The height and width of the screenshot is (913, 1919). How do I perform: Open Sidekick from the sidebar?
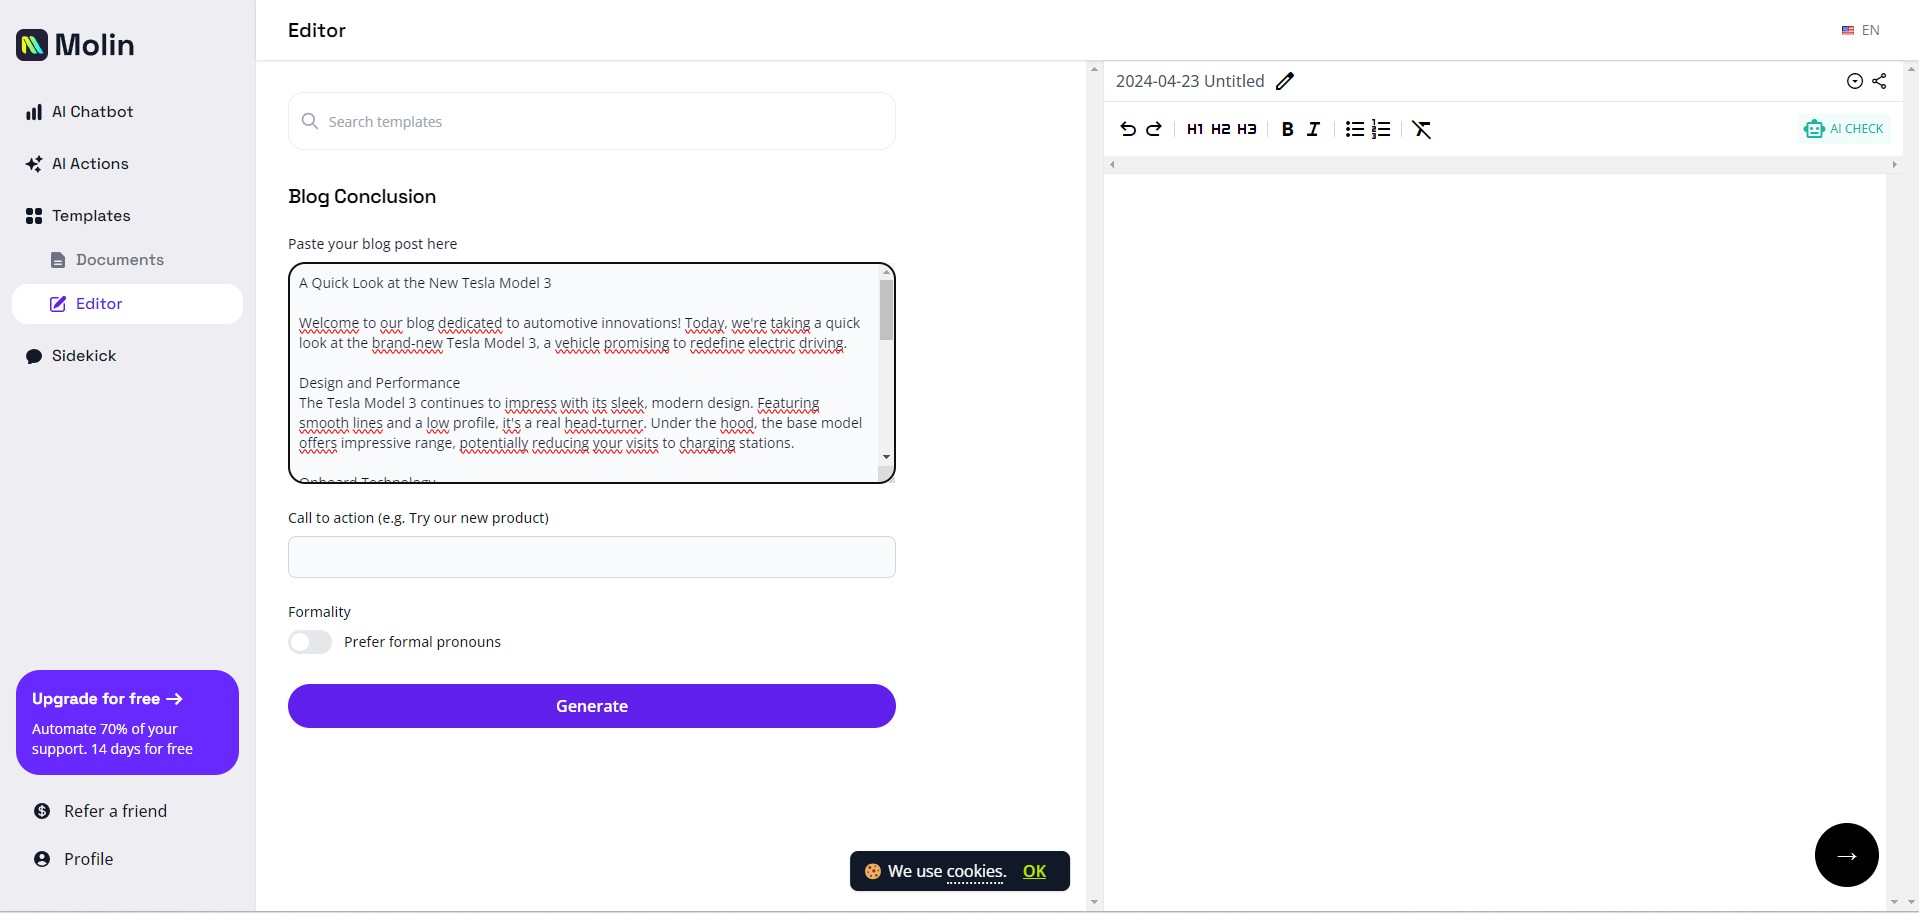(x=127, y=356)
